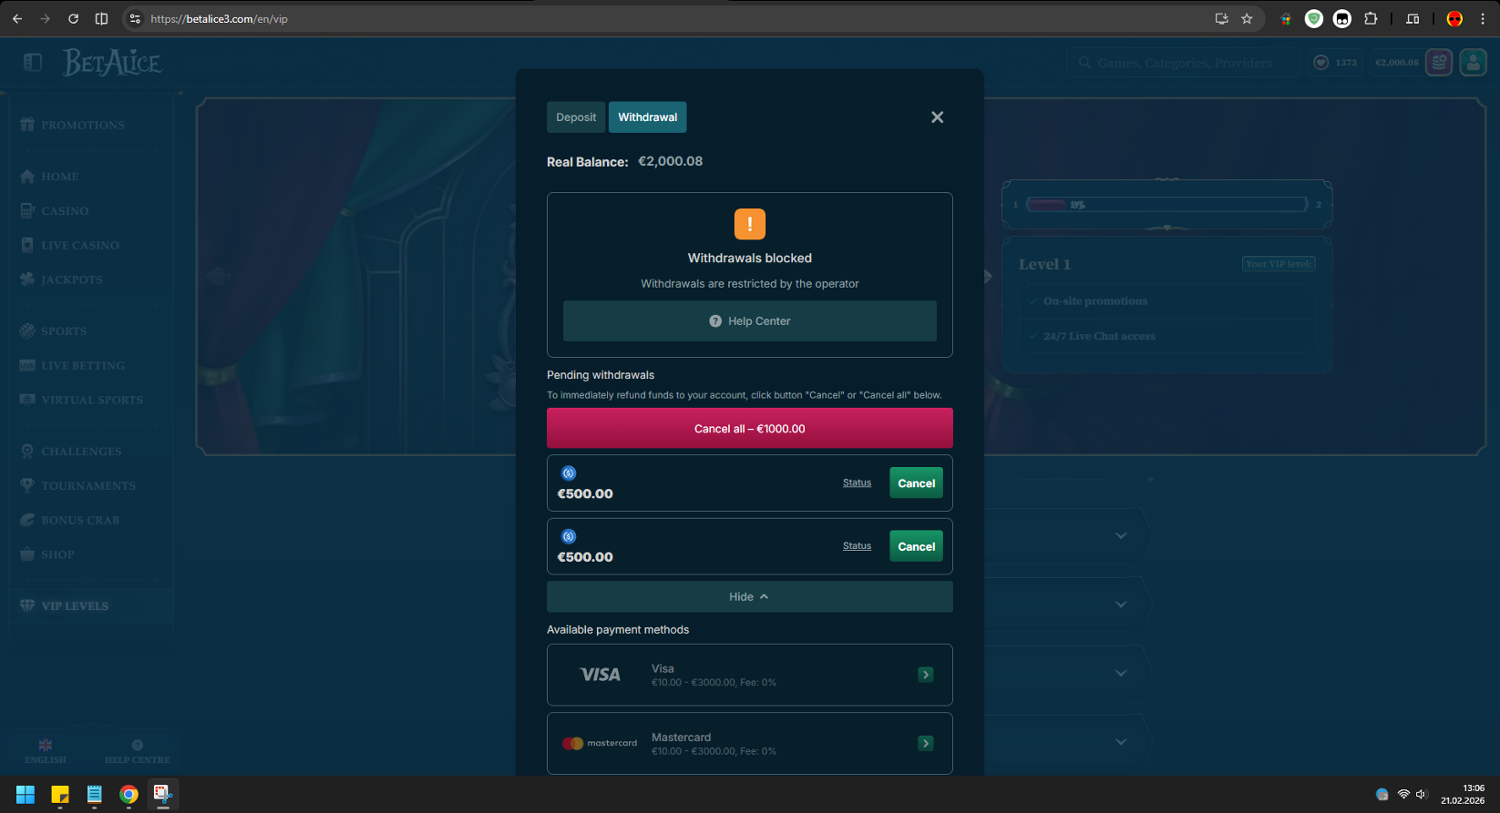Open the Help Center button
This screenshot has height=813, width=1500.
pos(749,321)
